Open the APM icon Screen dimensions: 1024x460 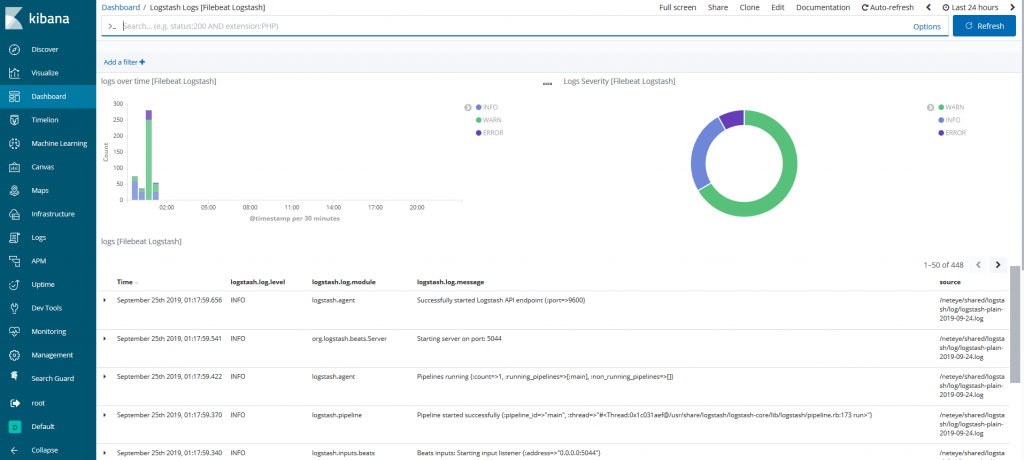coord(14,261)
